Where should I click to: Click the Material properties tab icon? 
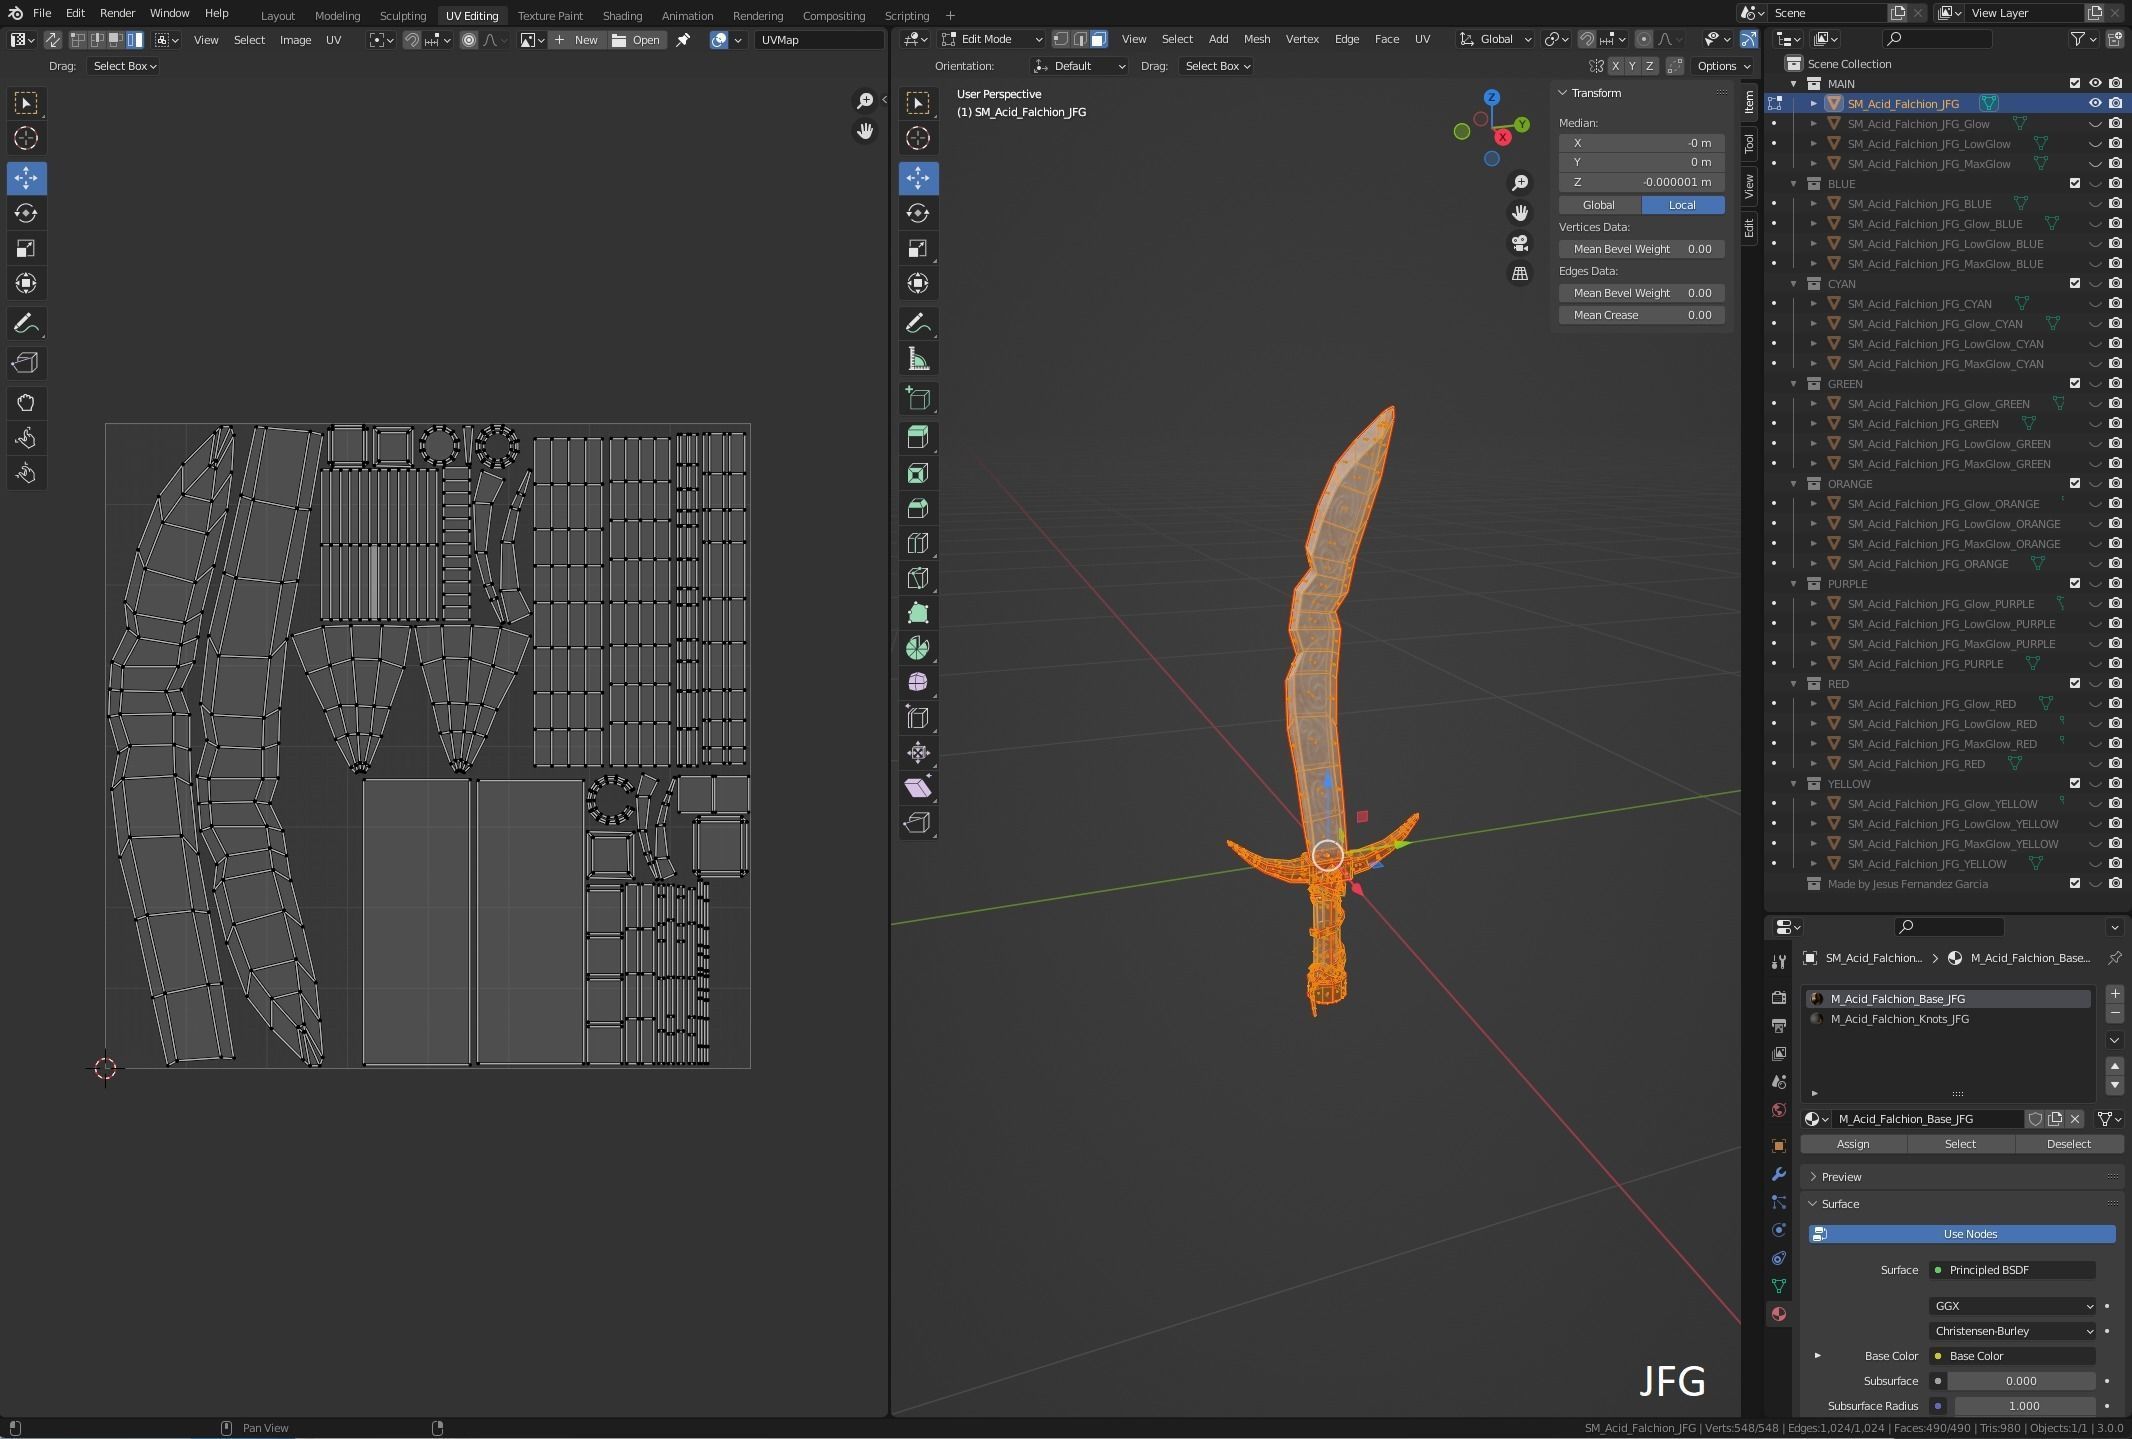[x=1778, y=1314]
